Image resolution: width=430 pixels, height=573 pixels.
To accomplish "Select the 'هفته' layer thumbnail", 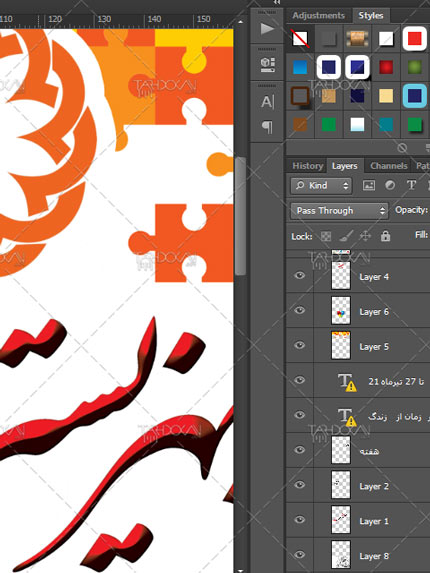I will coord(340,450).
